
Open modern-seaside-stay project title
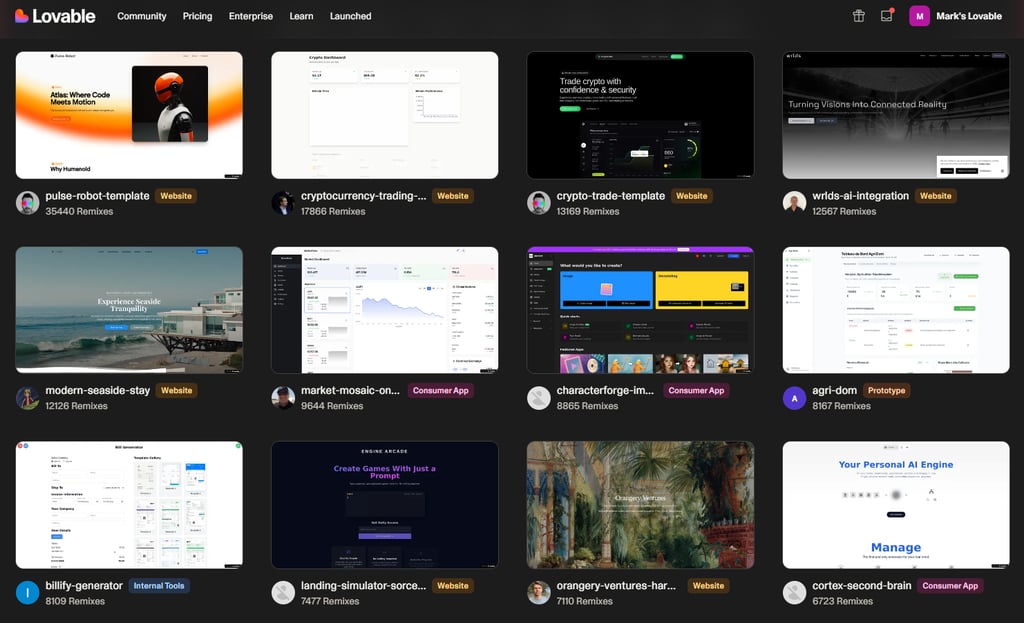tap(97, 390)
